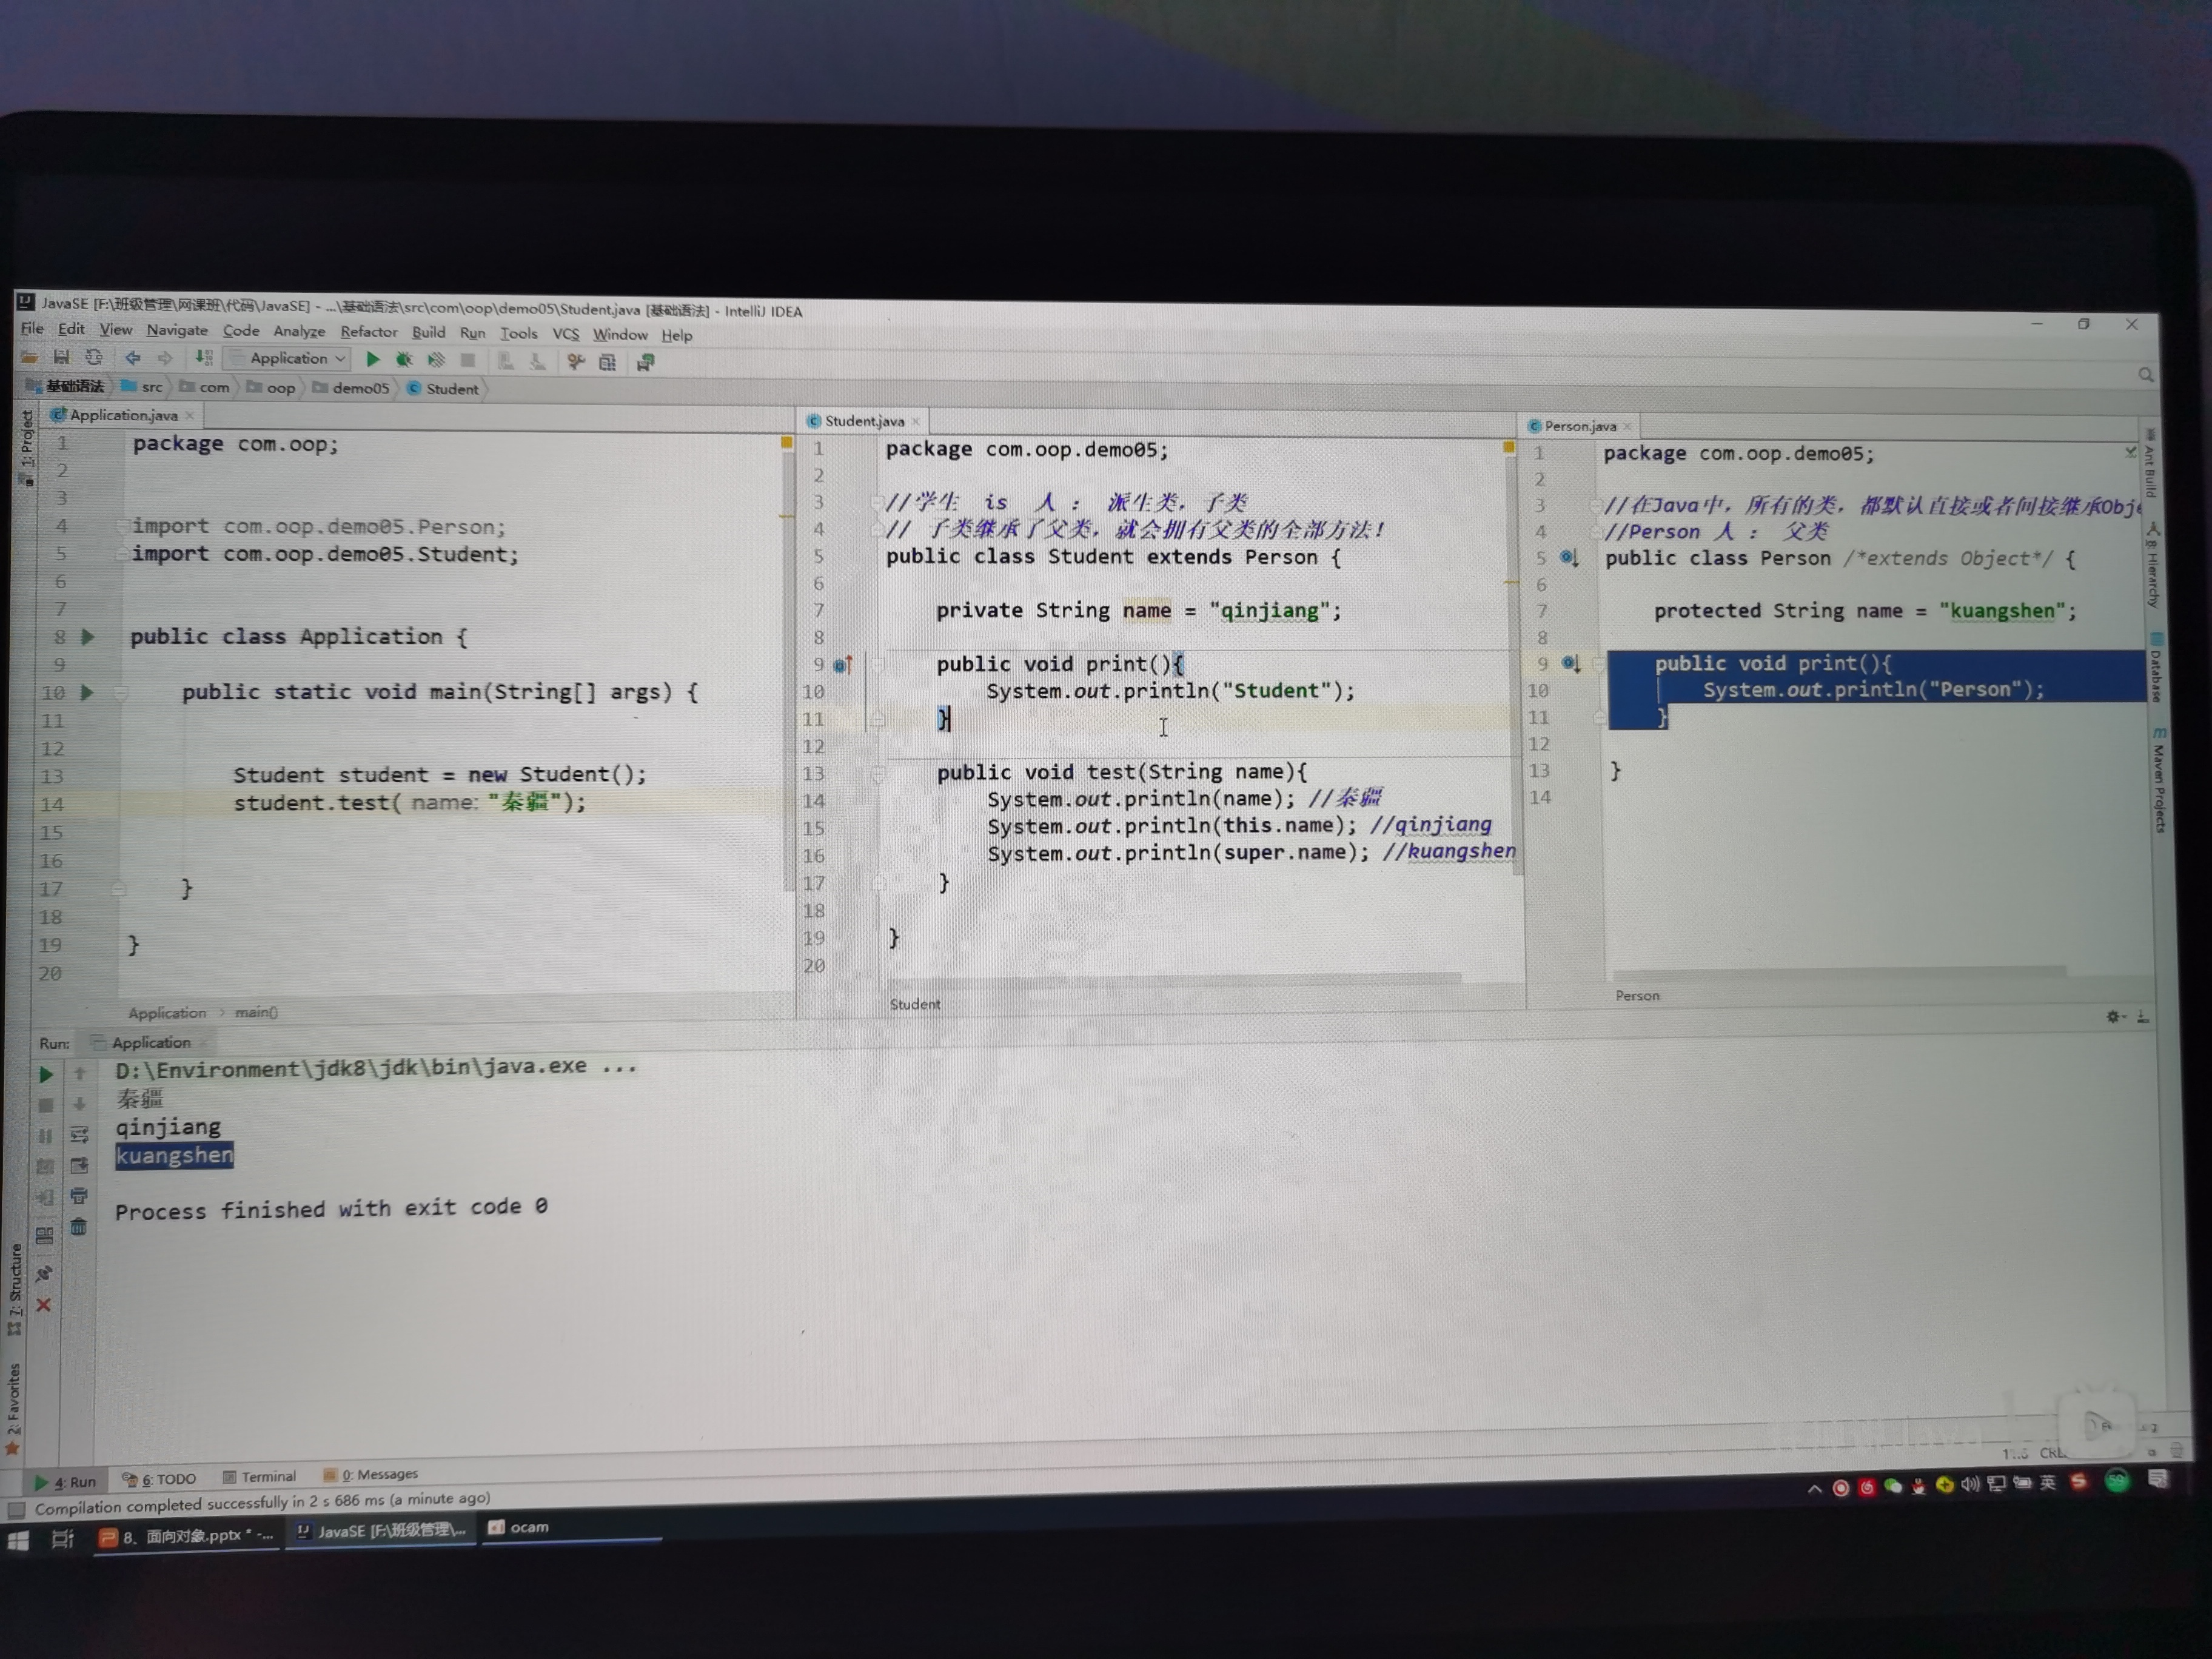Click the green Run button in main toolbar
Image resolution: width=2212 pixels, height=1659 pixels.
[x=372, y=360]
